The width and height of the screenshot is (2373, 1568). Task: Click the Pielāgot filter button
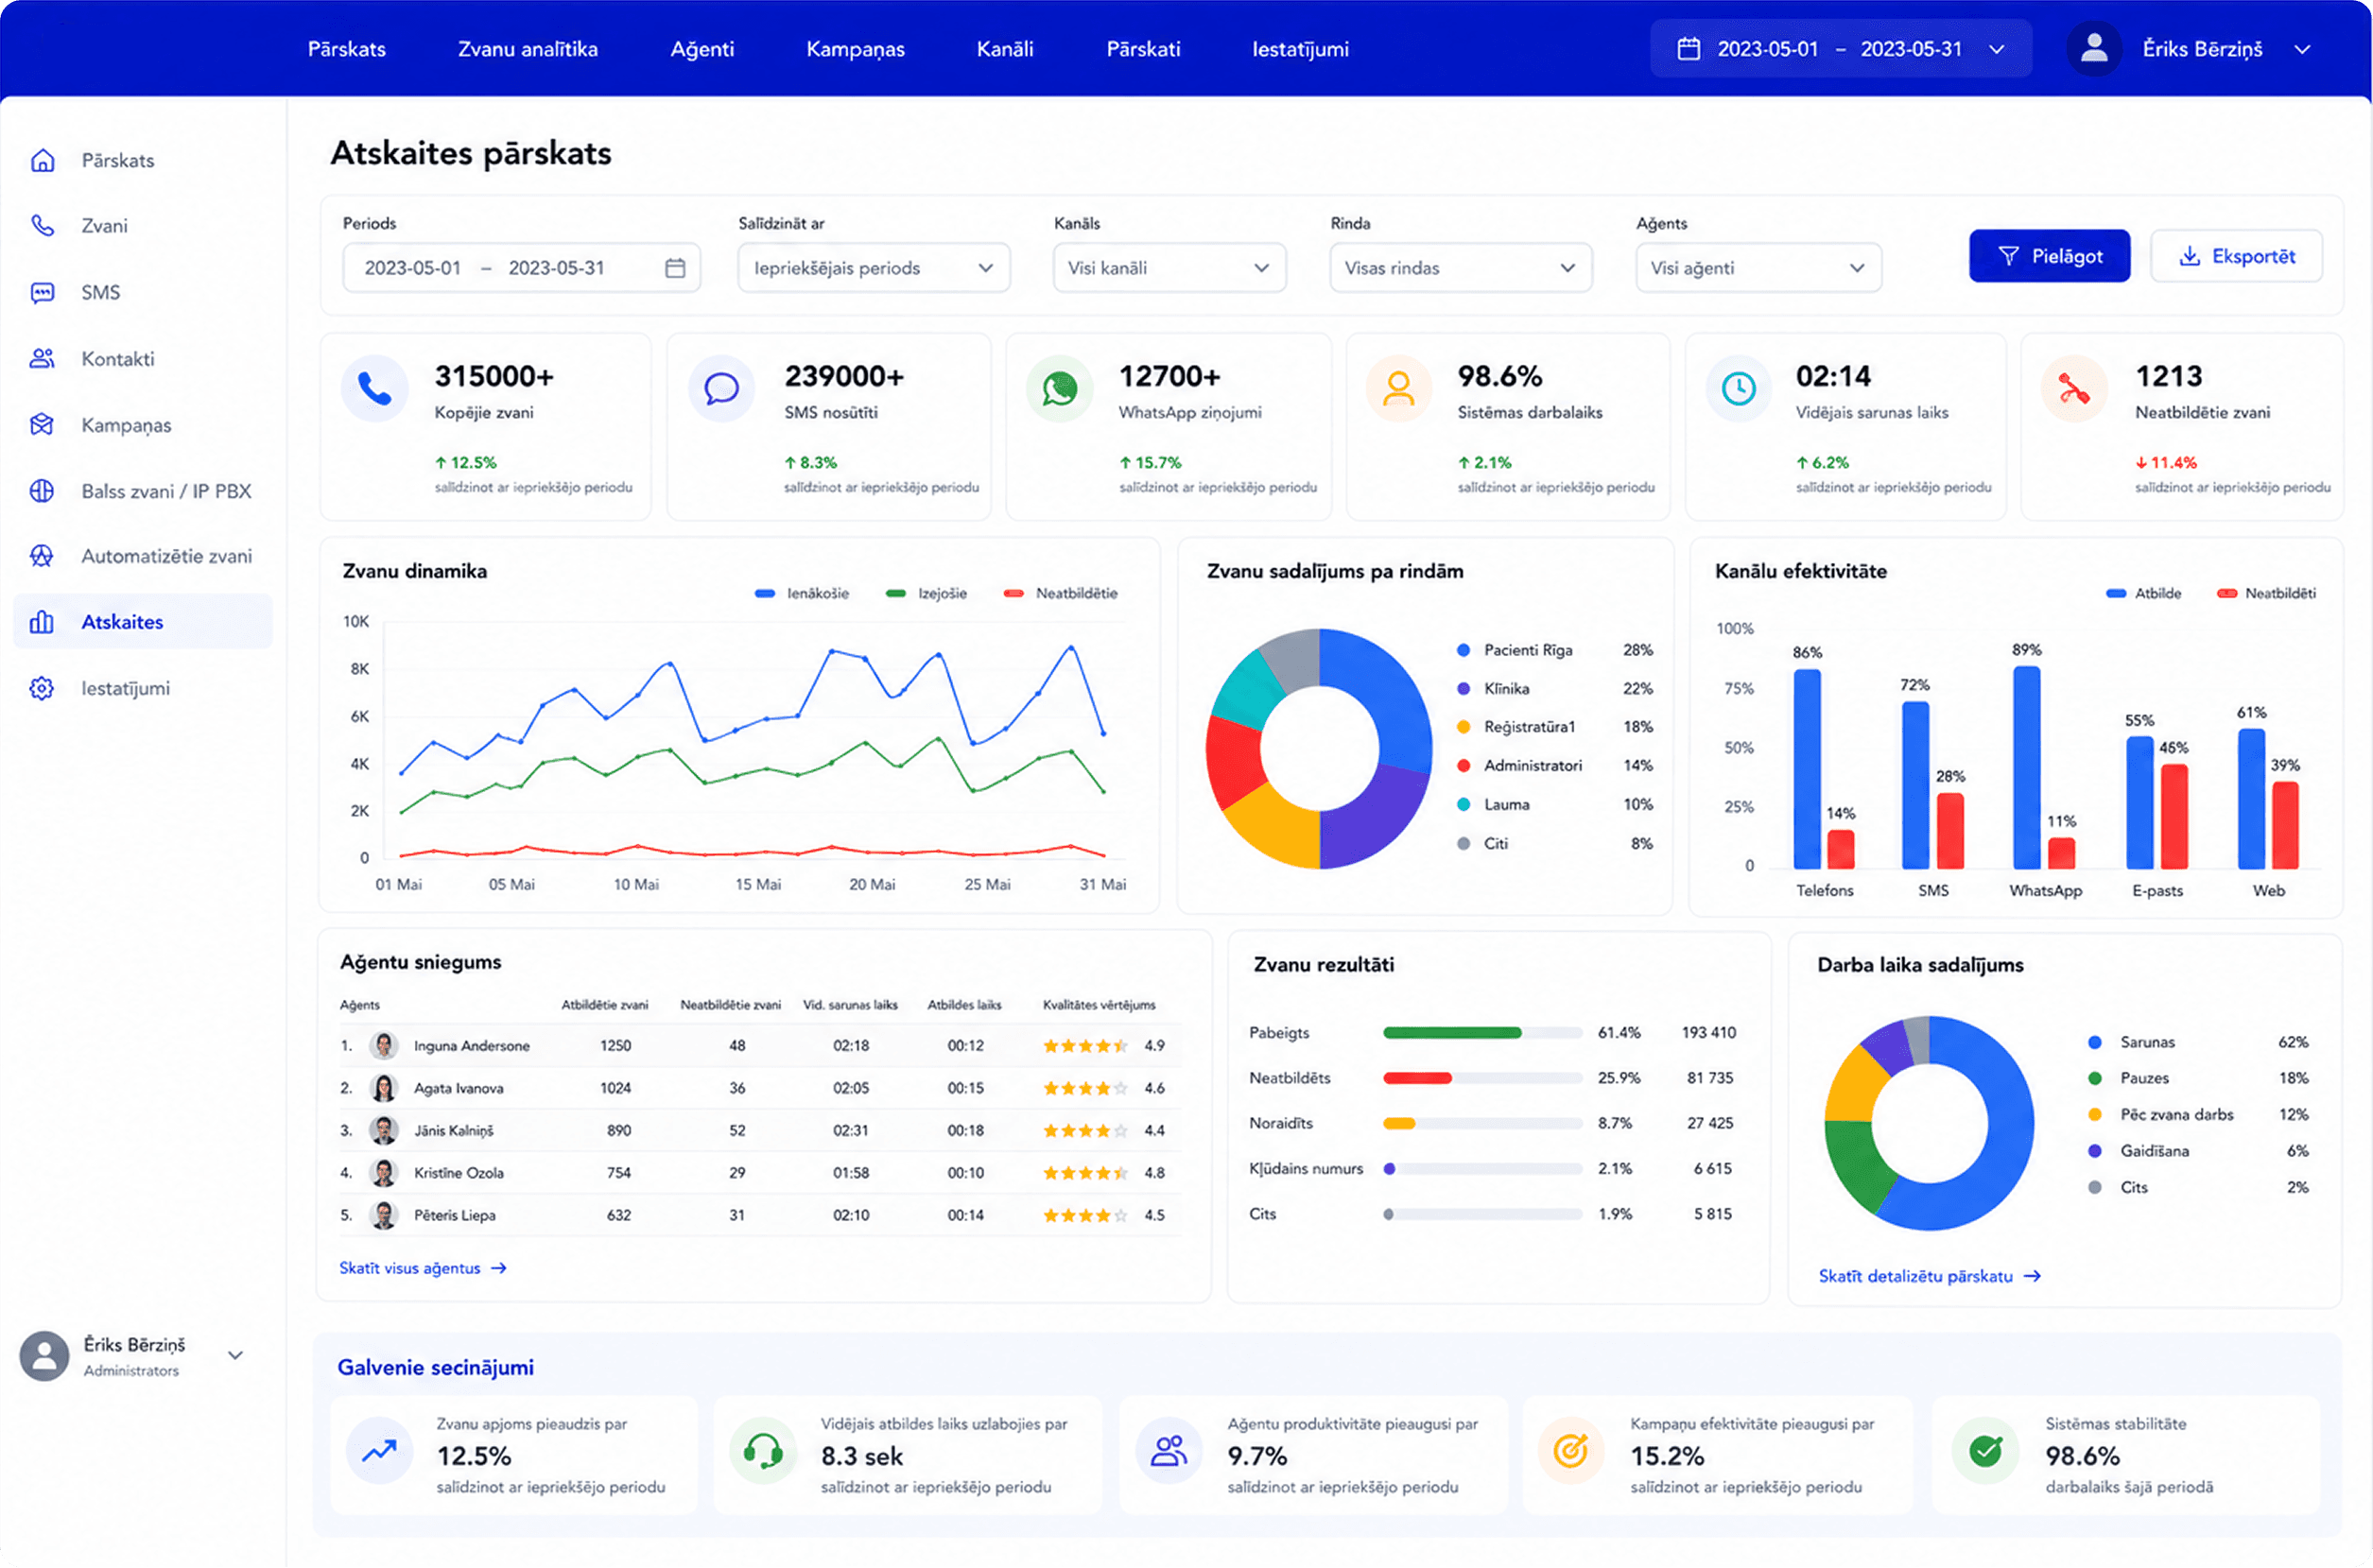pos(2049,257)
